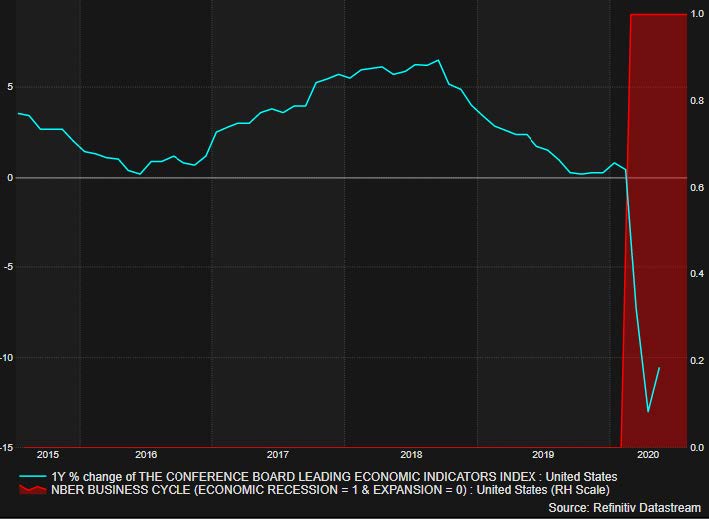The height and width of the screenshot is (519, 709).
Task: Click the red NBER Business Cycle legend swatch
Action: point(33,490)
